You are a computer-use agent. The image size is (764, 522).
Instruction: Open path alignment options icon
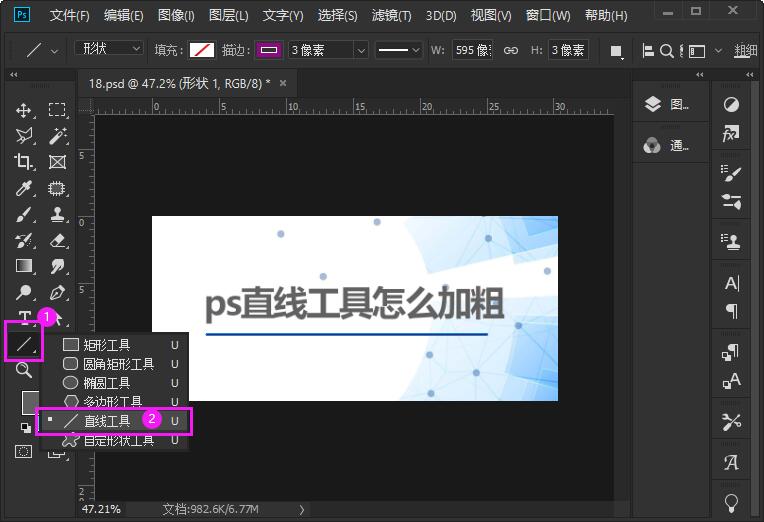(648, 51)
